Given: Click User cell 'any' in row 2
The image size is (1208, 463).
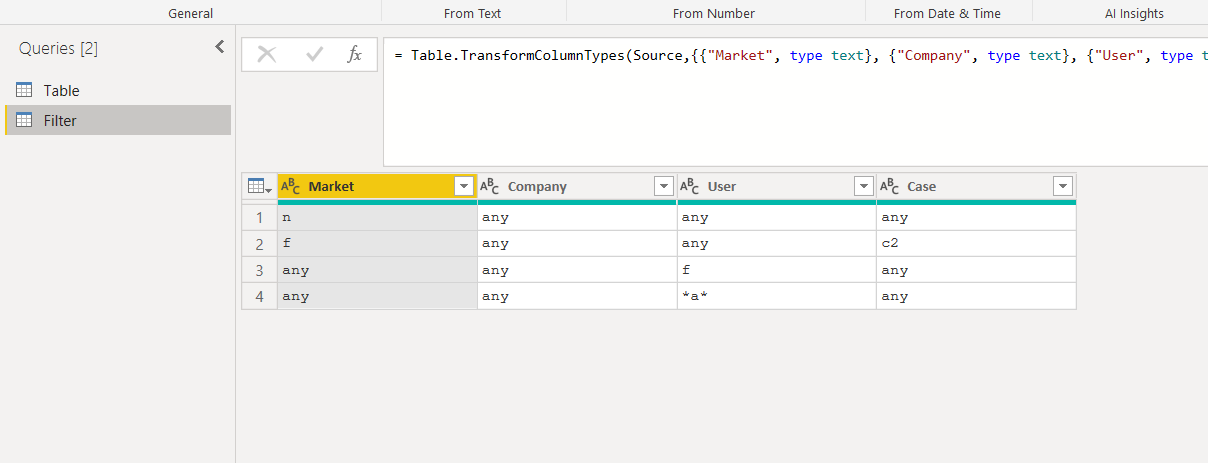Looking at the screenshot, I should click(x=777, y=243).
